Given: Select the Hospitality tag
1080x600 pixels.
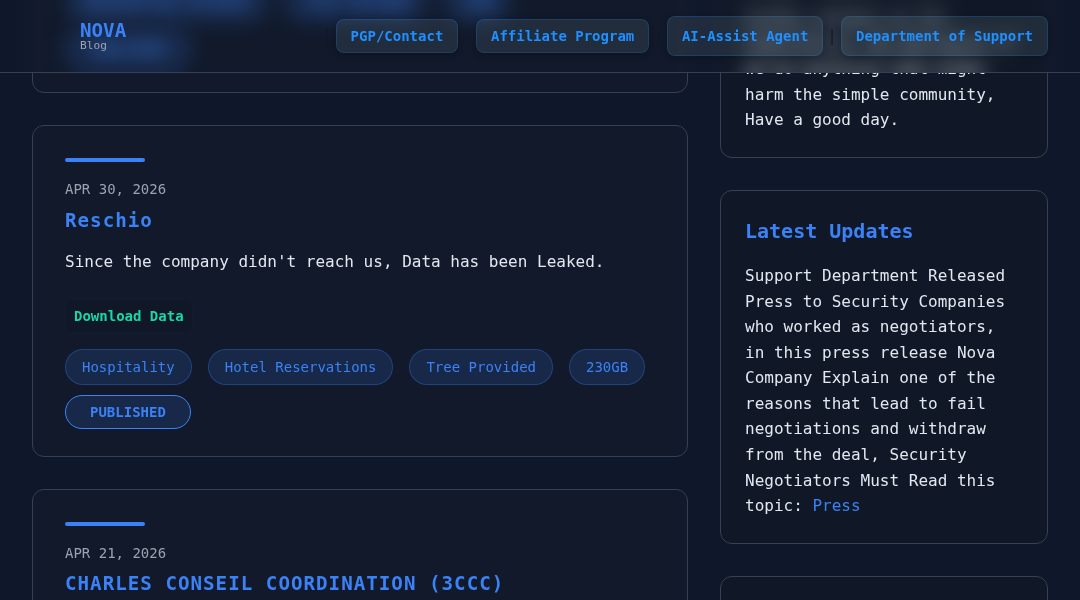Looking at the screenshot, I should 128,367.
